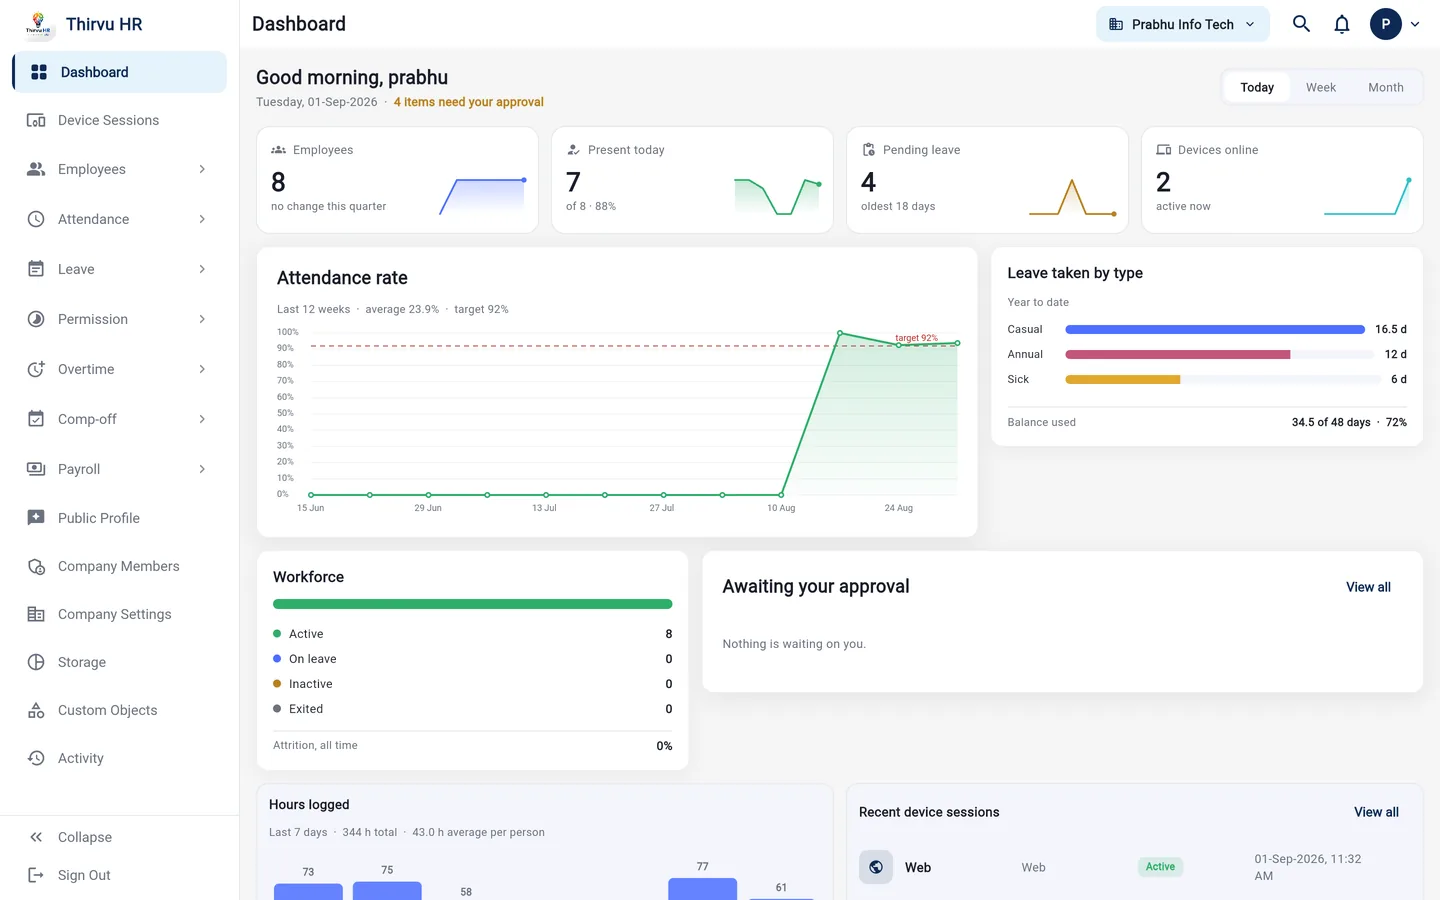Image resolution: width=1440 pixels, height=900 pixels.
Task: Click the Casual leave blue bar
Action: (1215, 329)
